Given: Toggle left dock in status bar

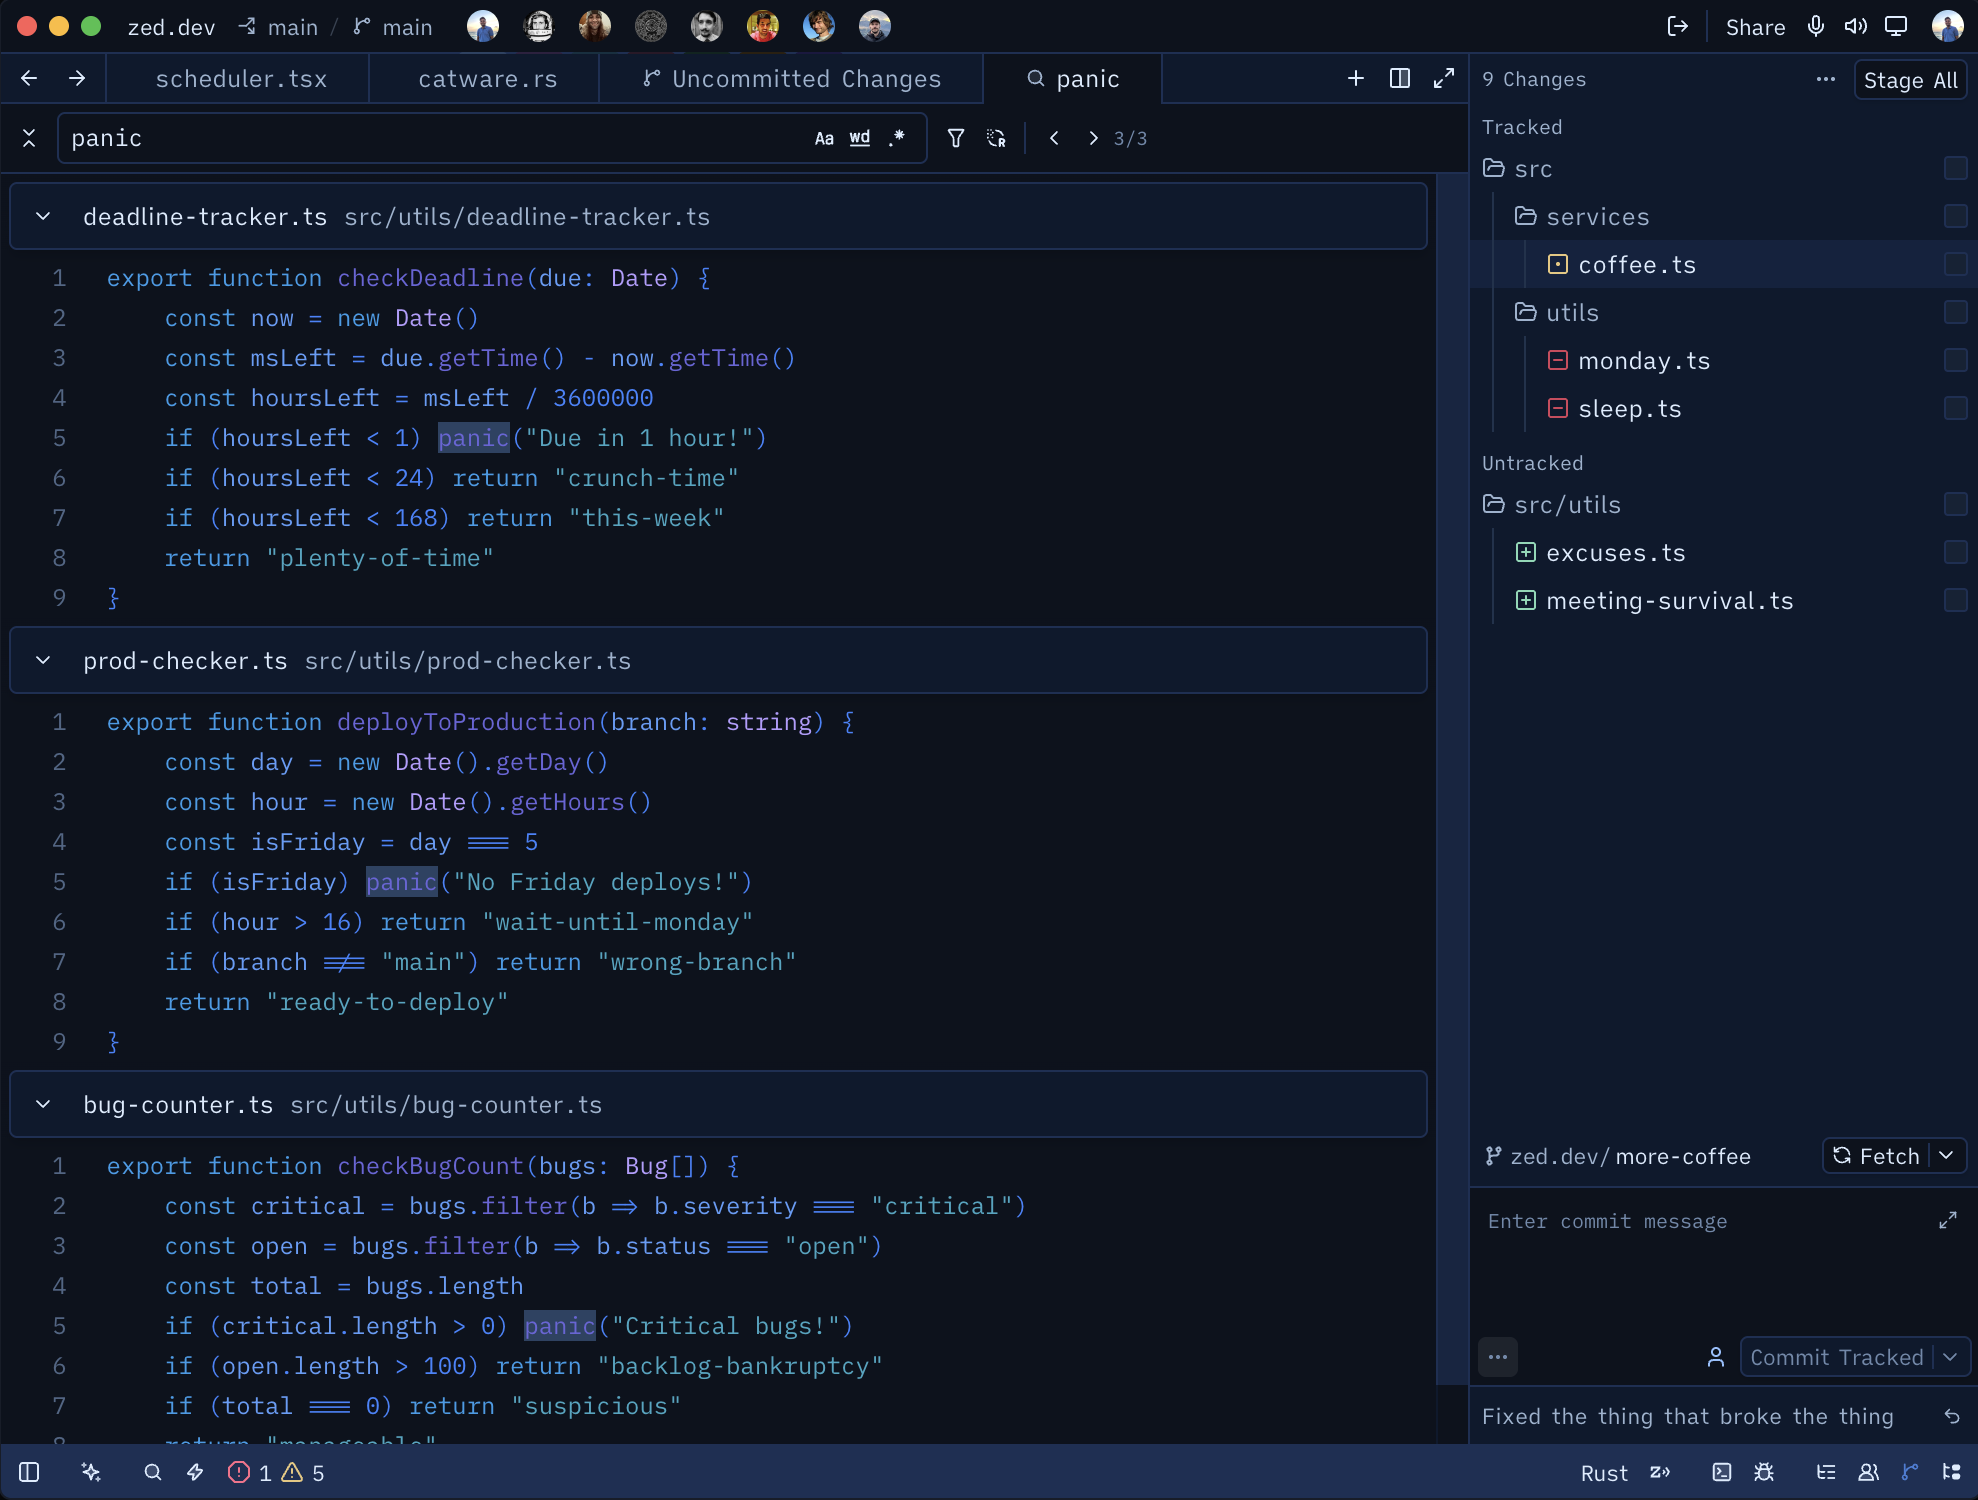Looking at the screenshot, I should [29, 1472].
